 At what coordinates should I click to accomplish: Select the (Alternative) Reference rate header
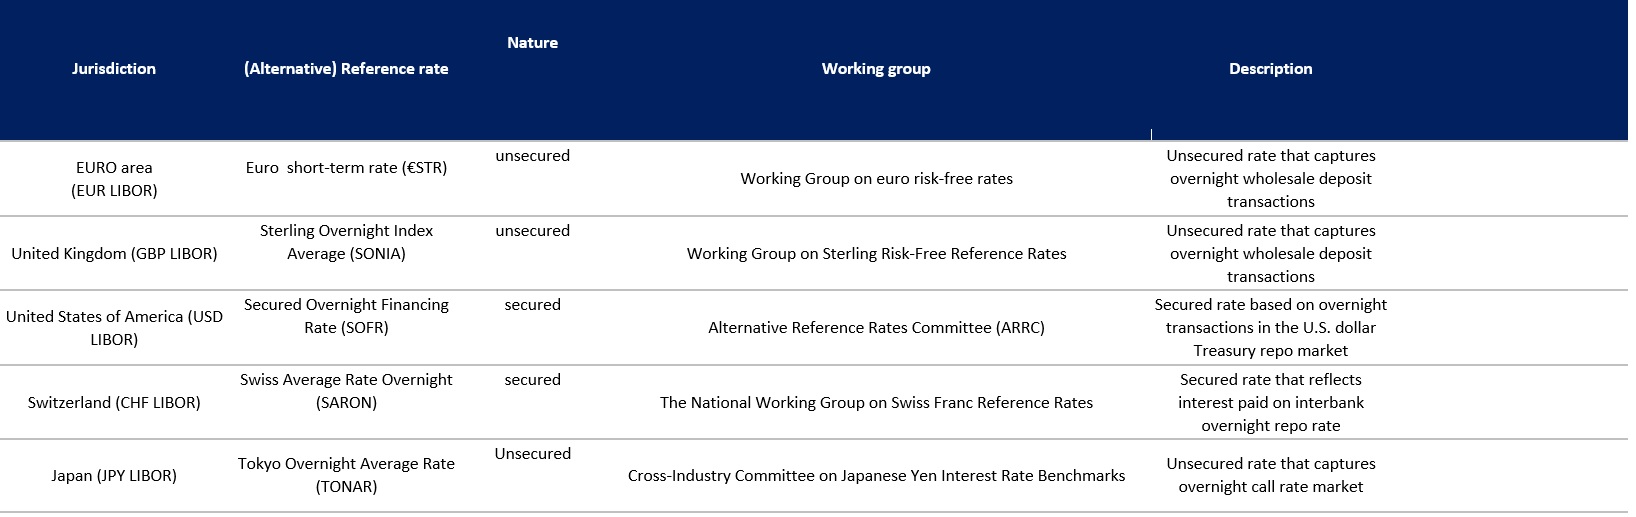click(346, 69)
